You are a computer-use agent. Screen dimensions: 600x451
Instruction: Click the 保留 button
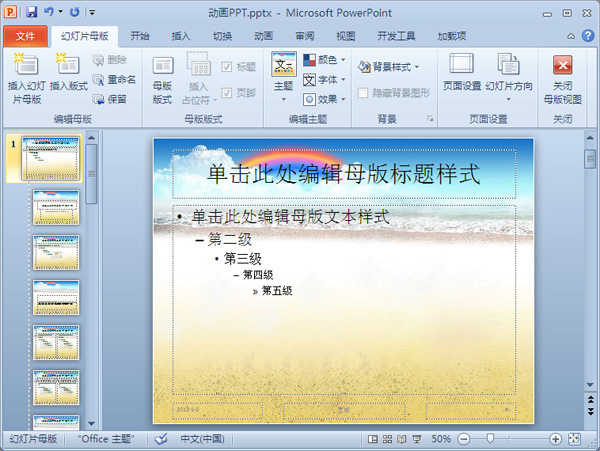(109, 99)
